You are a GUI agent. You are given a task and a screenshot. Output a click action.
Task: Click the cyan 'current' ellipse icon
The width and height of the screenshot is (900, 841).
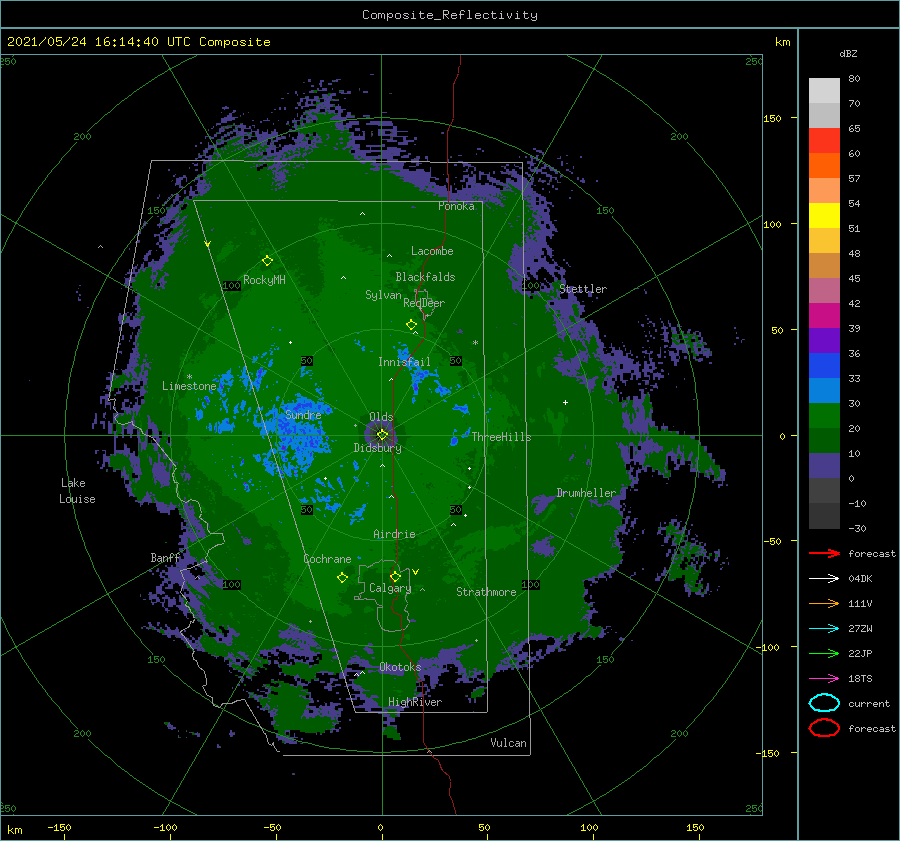pos(824,703)
